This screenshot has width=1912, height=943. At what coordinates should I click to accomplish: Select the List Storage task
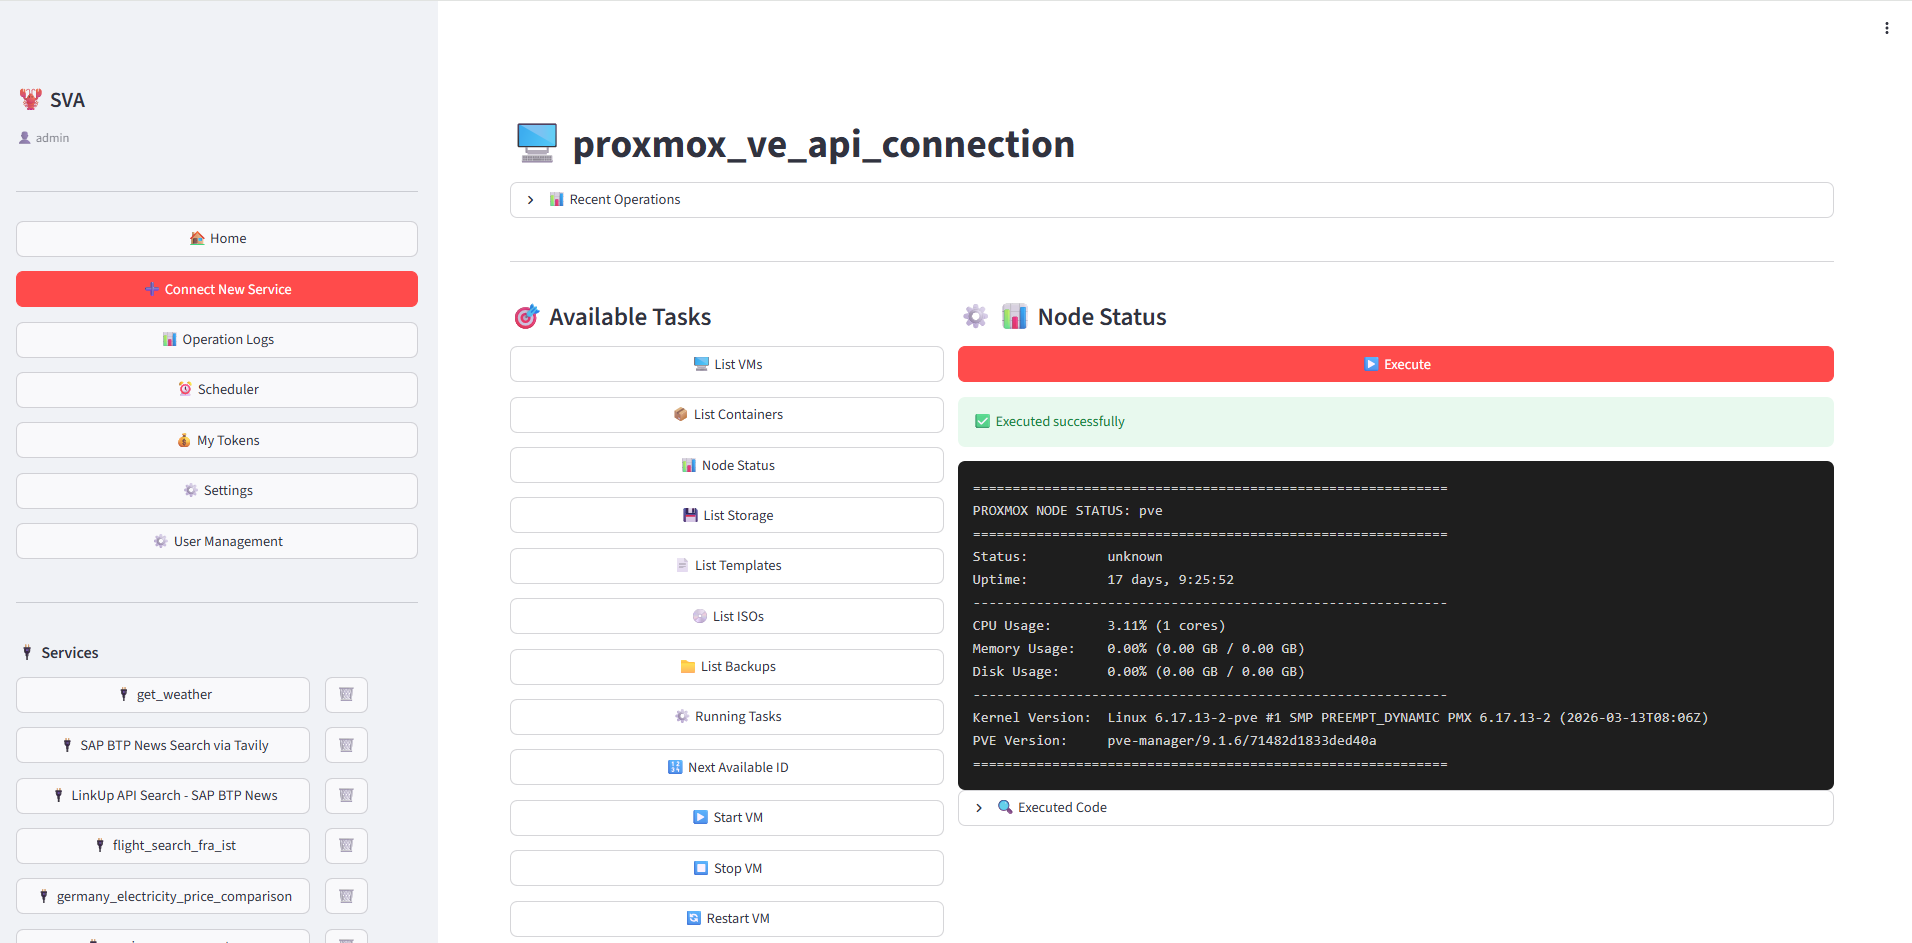[727, 515]
